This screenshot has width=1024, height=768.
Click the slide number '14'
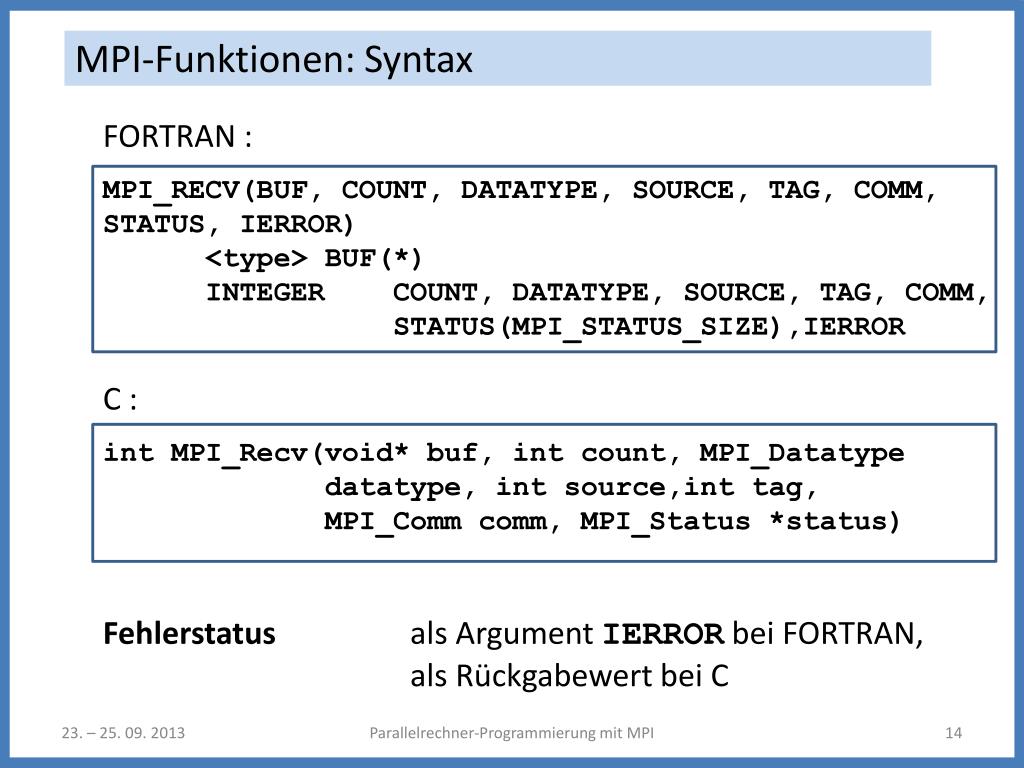pos(953,733)
